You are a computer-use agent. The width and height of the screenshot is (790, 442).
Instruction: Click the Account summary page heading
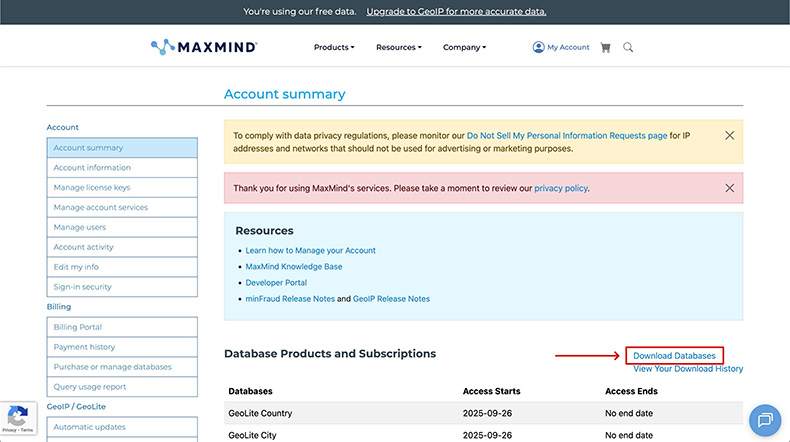click(x=285, y=94)
